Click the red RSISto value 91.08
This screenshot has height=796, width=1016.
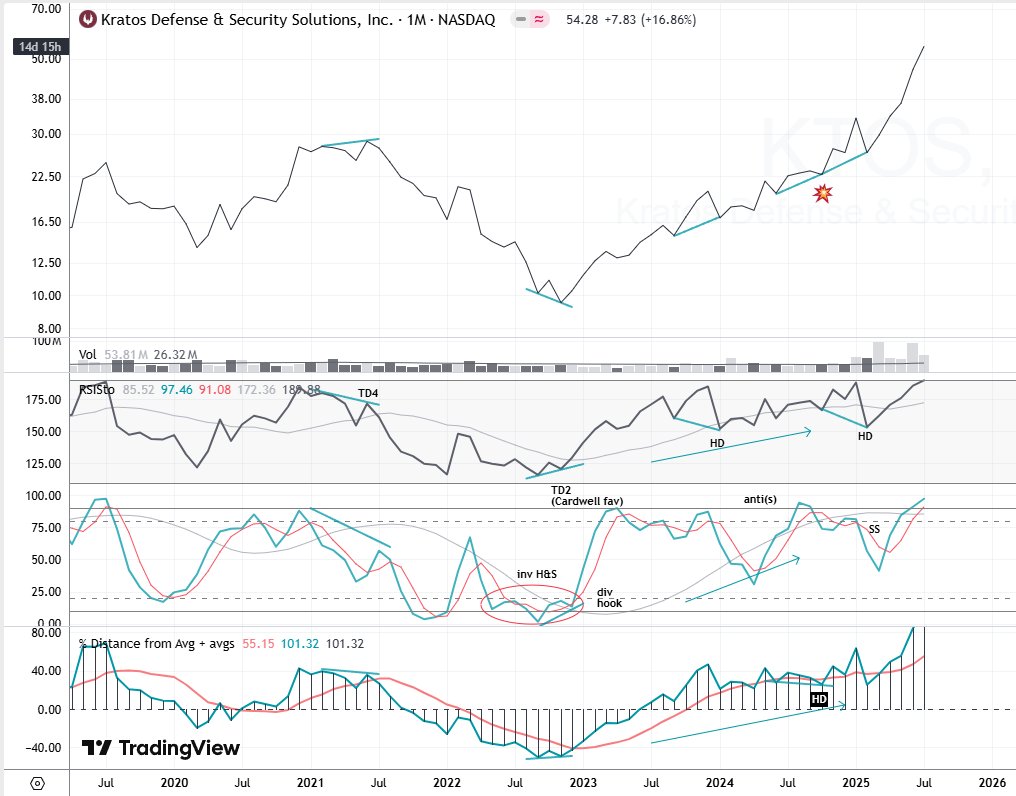[x=215, y=390]
